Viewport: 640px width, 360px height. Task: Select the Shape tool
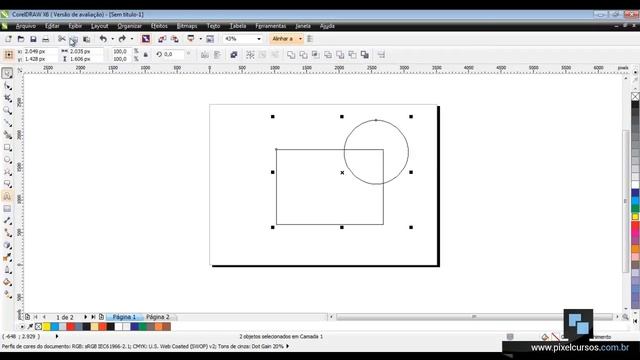pyautogui.click(x=7, y=86)
